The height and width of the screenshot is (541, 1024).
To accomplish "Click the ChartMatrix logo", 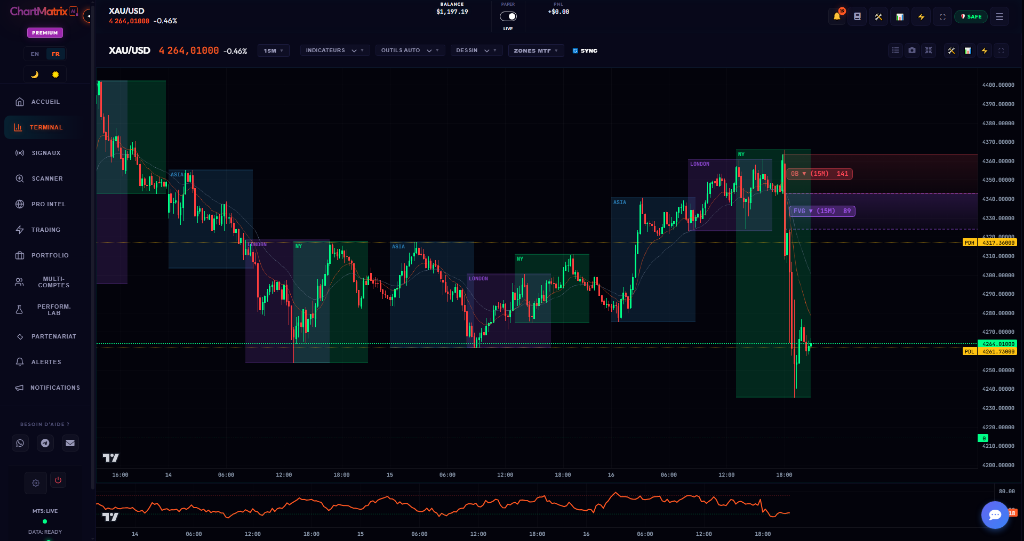I will [x=44, y=11].
